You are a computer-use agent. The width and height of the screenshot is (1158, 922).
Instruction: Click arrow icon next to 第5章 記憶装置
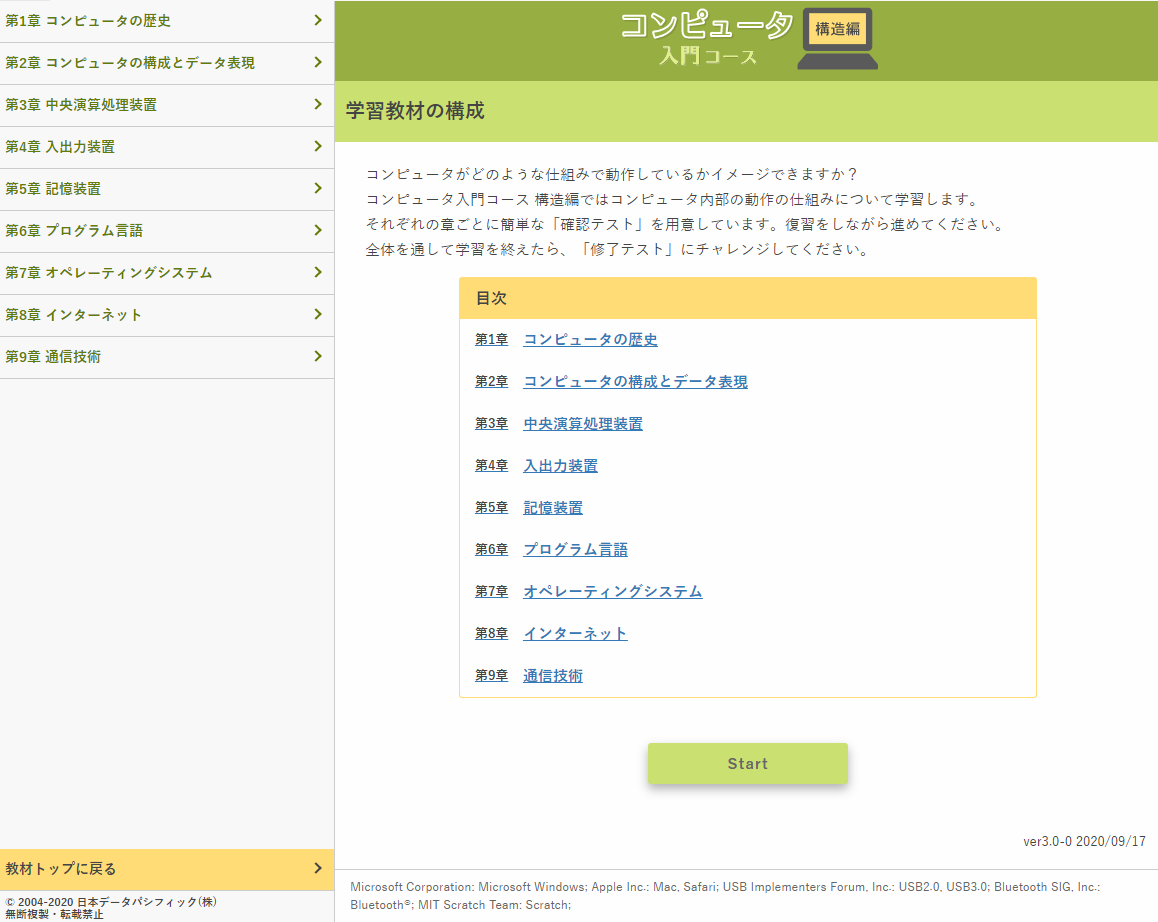pos(317,188)
